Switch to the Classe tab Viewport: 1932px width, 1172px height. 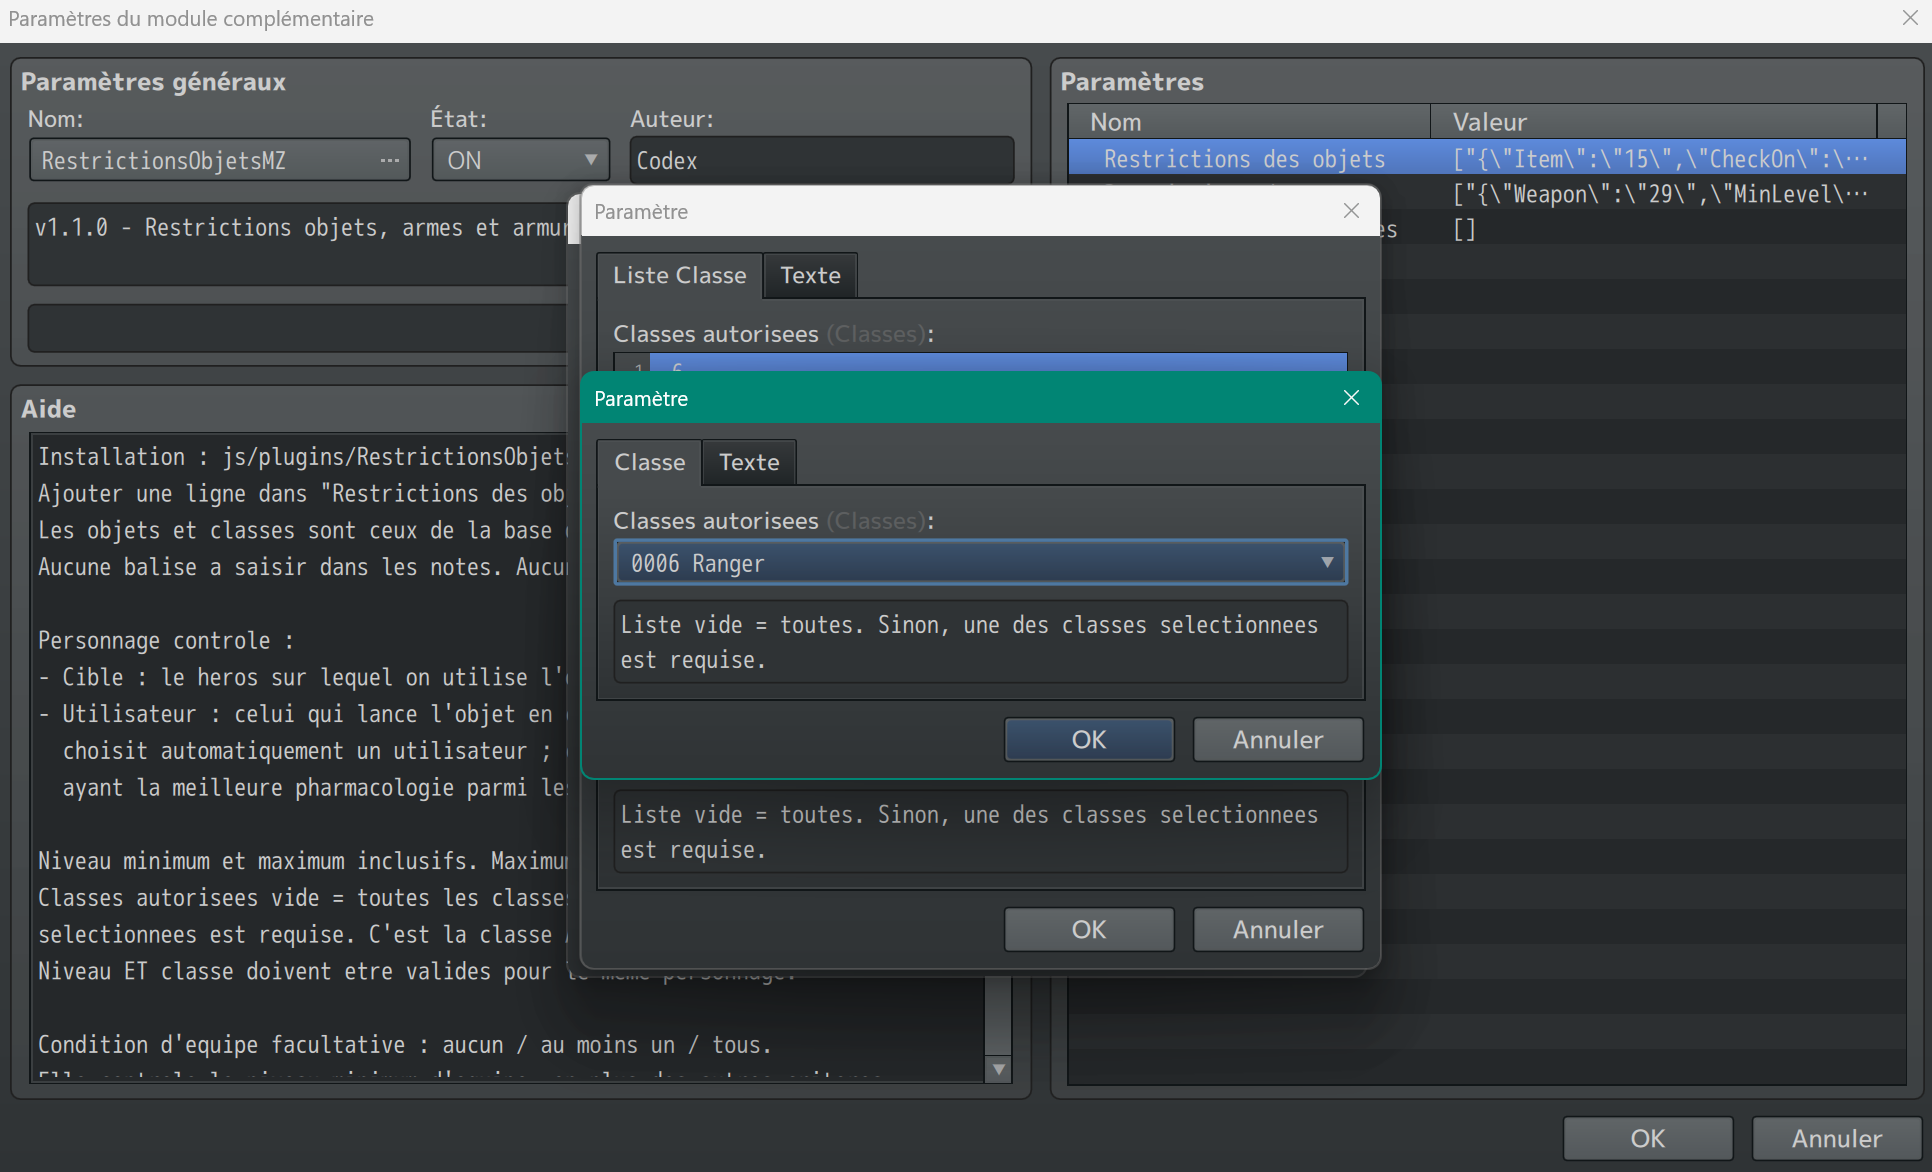(650, 462)
